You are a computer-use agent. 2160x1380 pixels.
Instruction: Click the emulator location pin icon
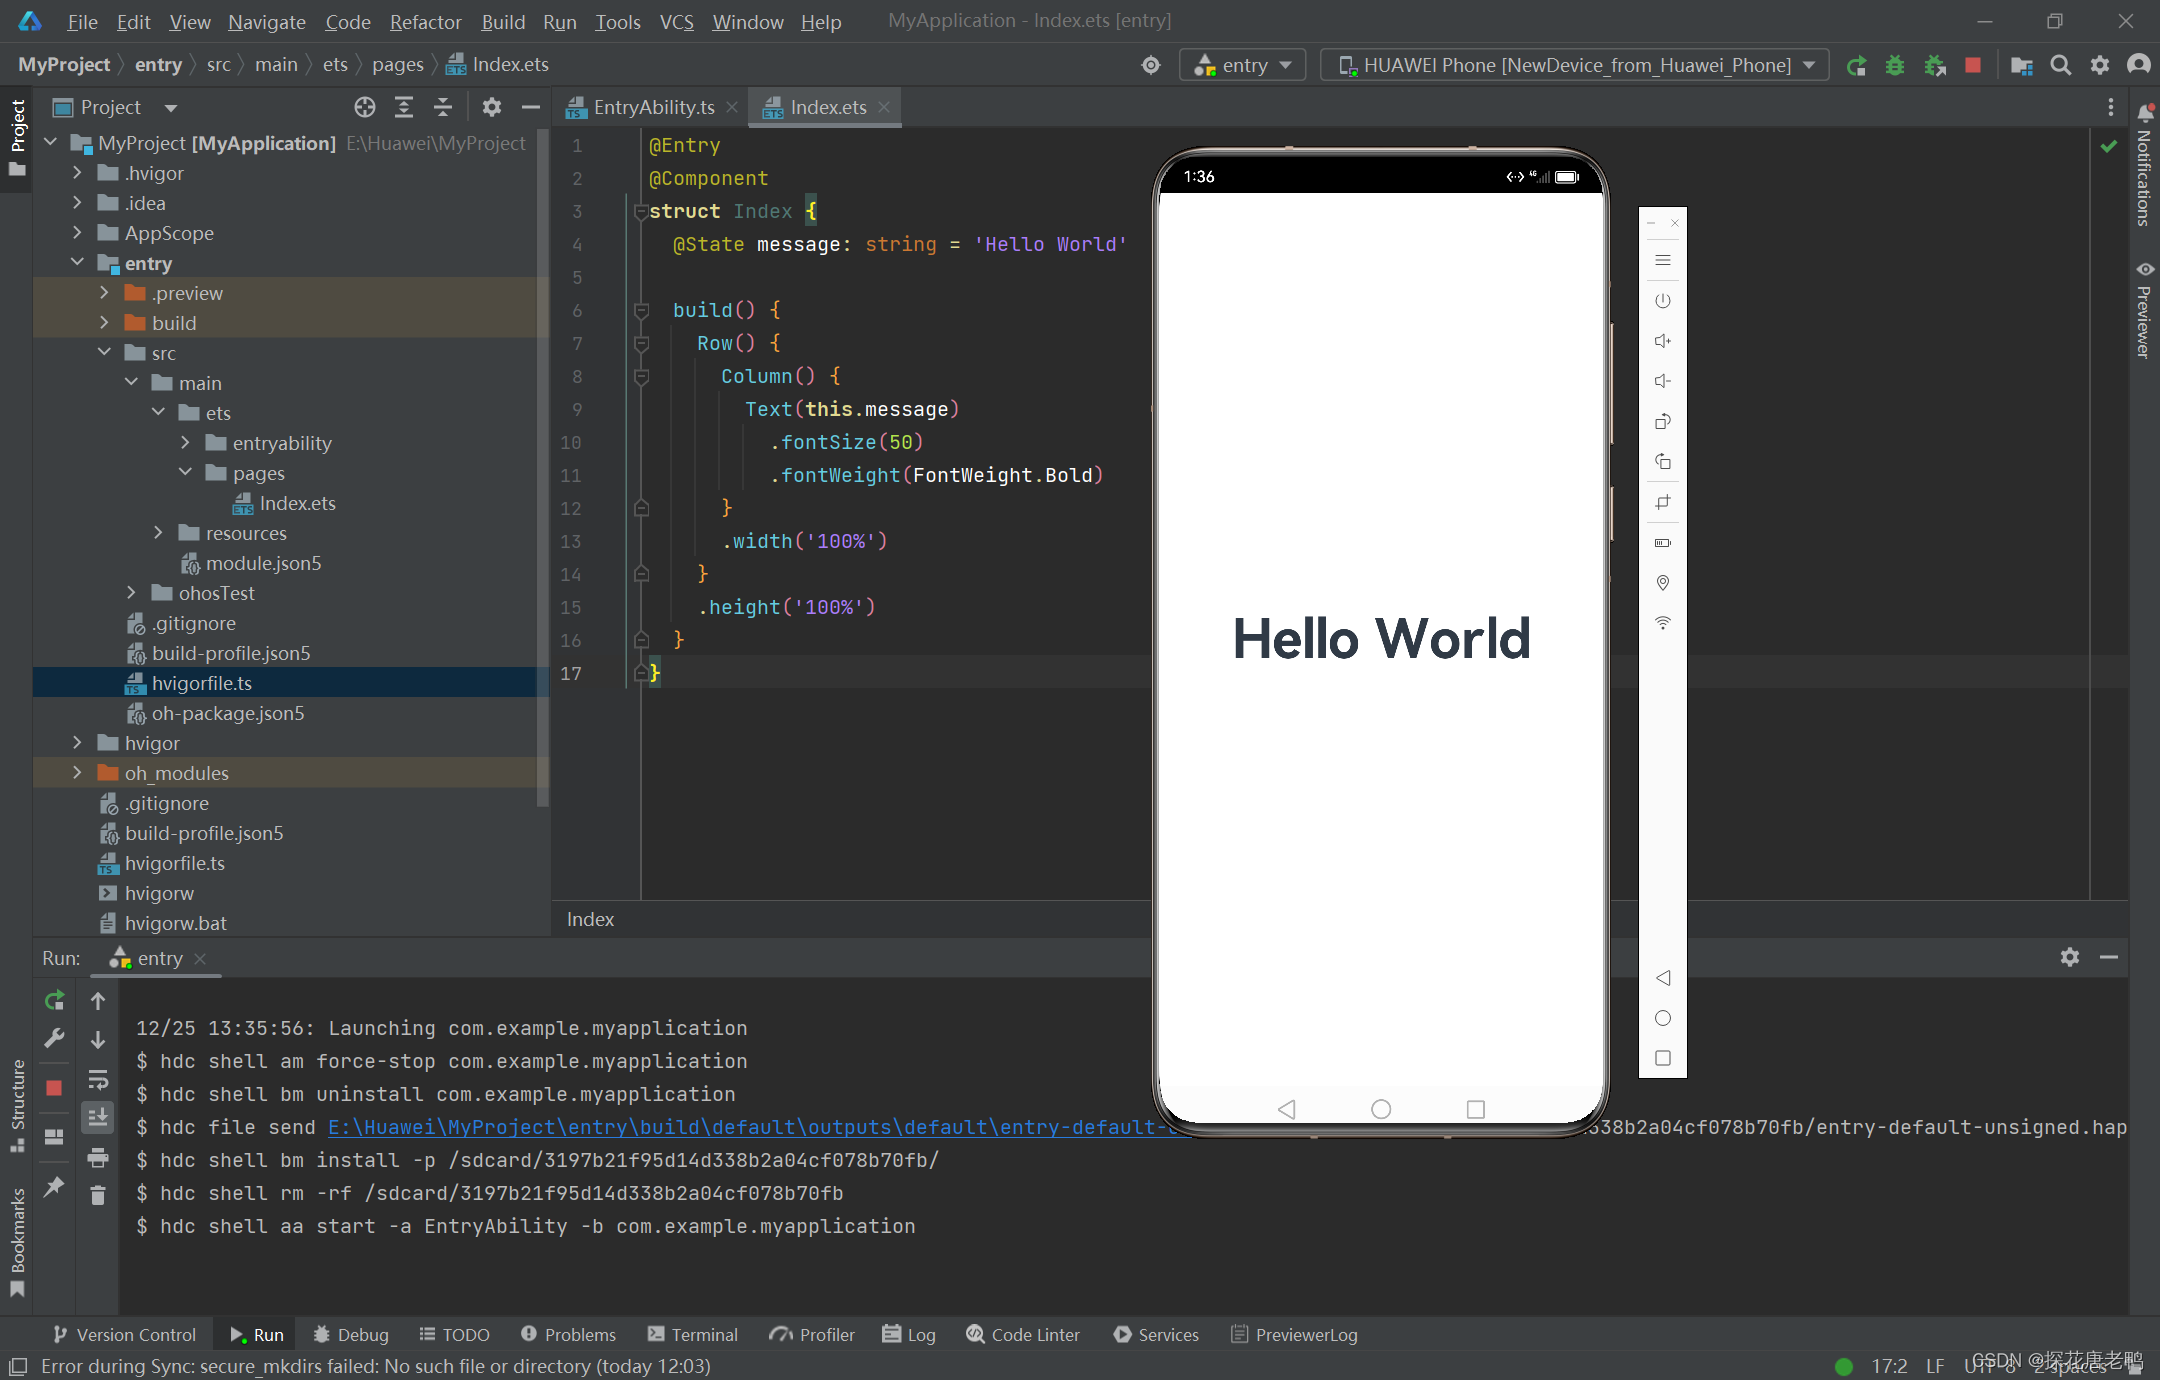click(1662, 583)
